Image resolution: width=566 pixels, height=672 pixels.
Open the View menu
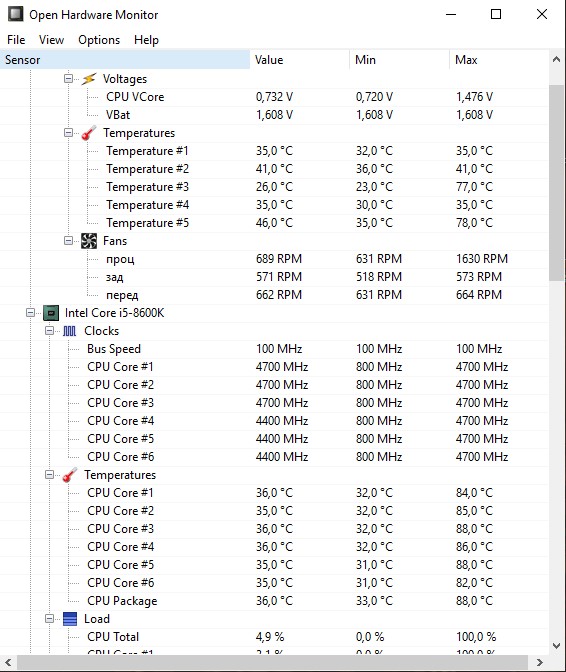pos(51,40)
